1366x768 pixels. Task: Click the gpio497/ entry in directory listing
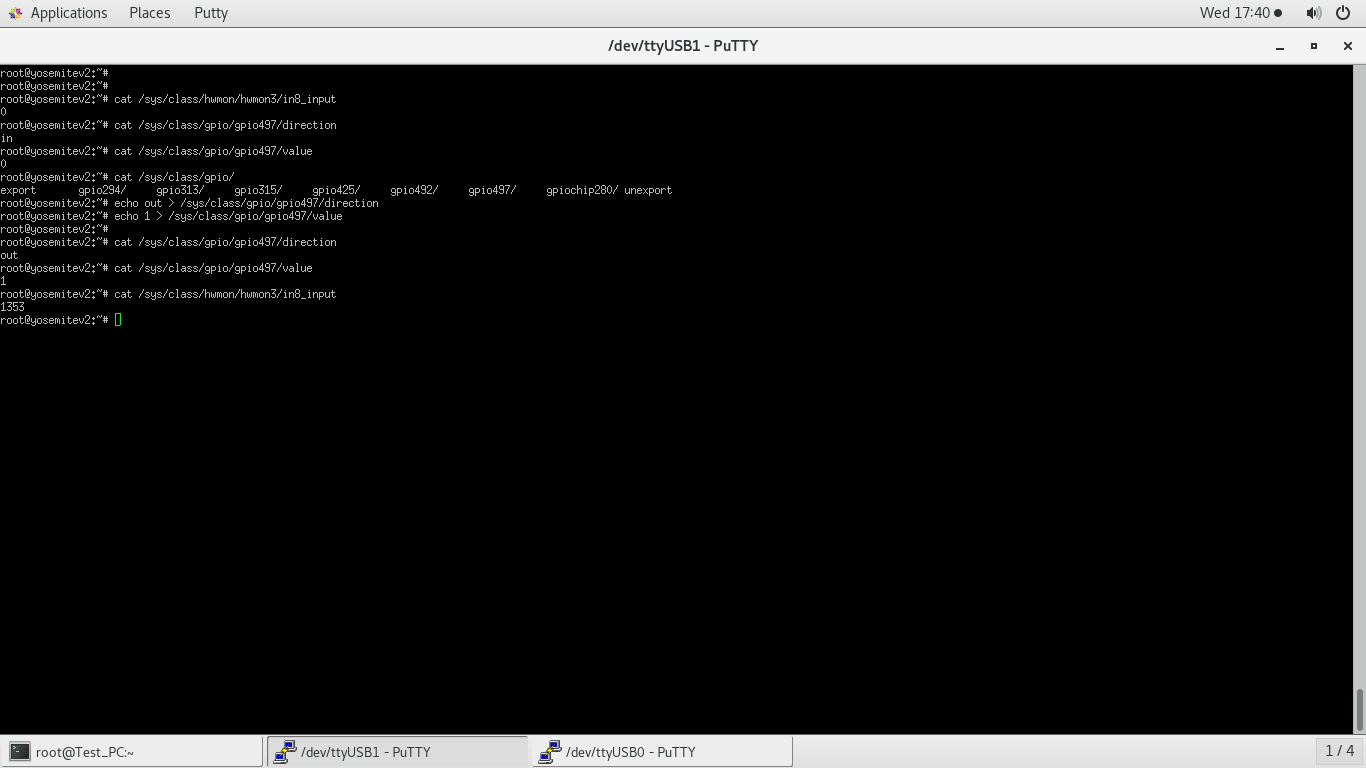click(492, 190)
